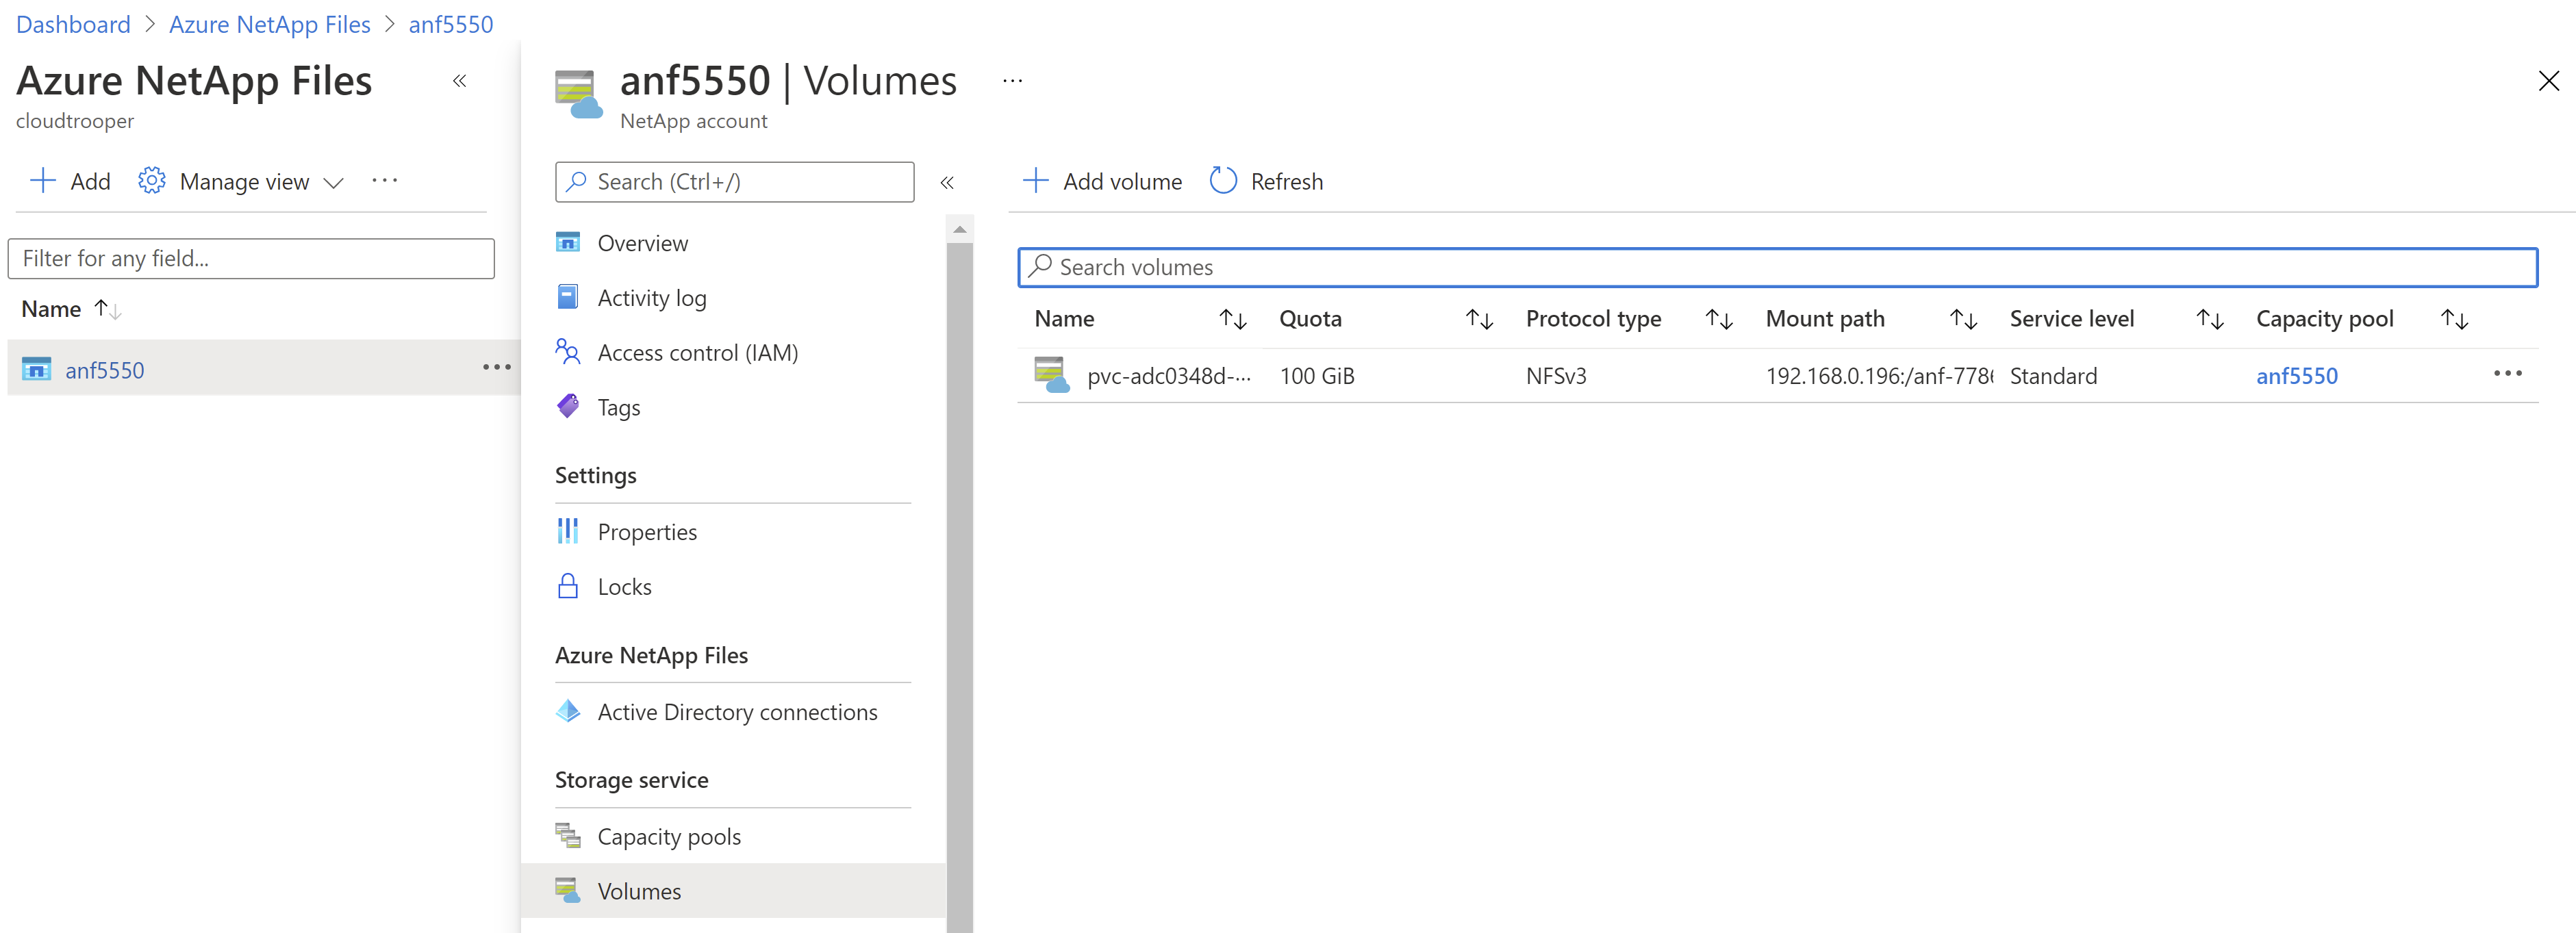The image size is (2576, 933).
Task: View account Properties
Action: (646, 531)
